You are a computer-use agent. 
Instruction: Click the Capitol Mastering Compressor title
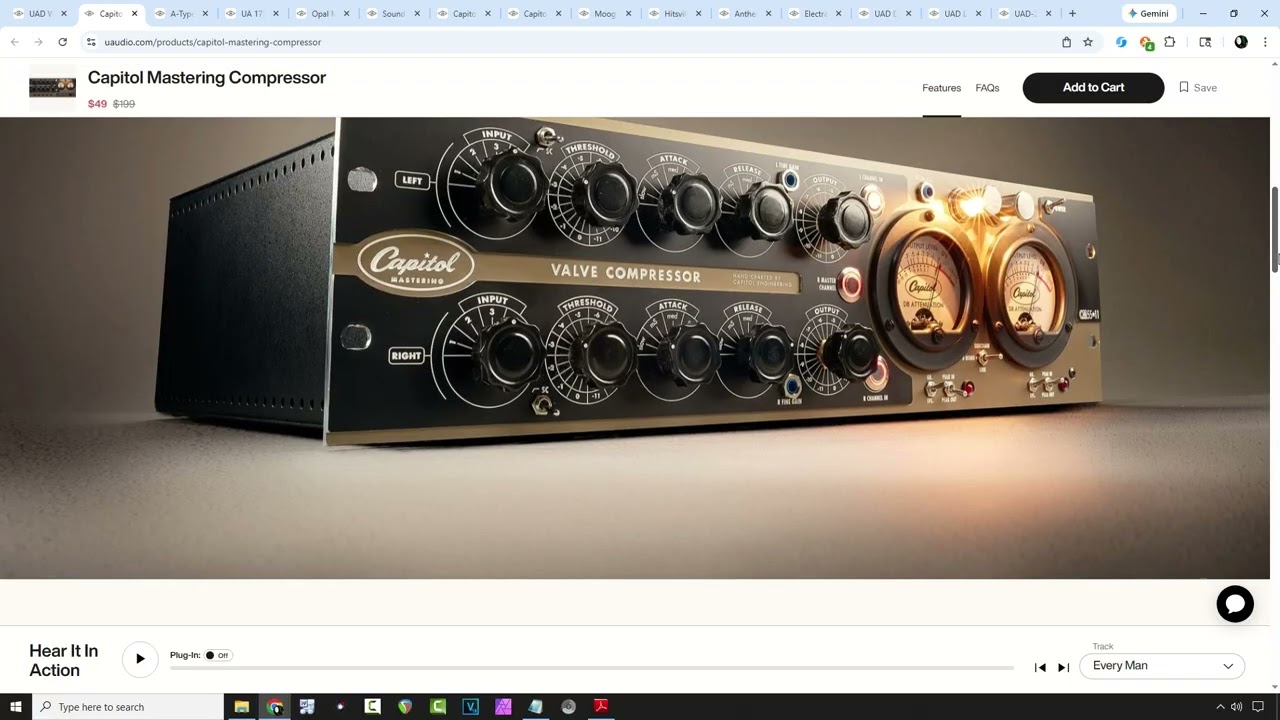[x=207, y=78]
